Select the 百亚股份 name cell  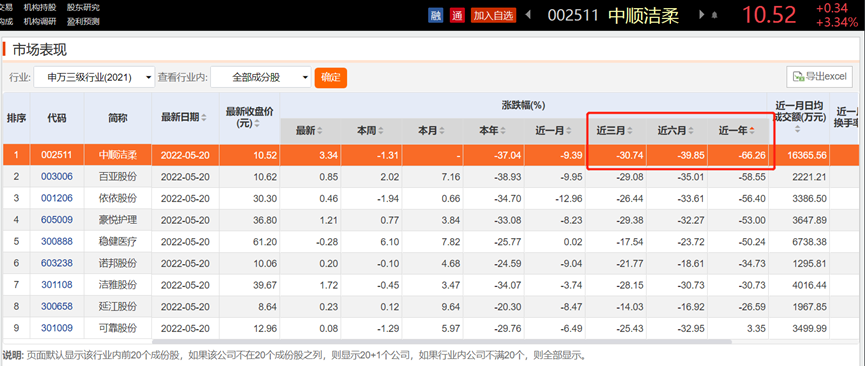pos(118,177)
